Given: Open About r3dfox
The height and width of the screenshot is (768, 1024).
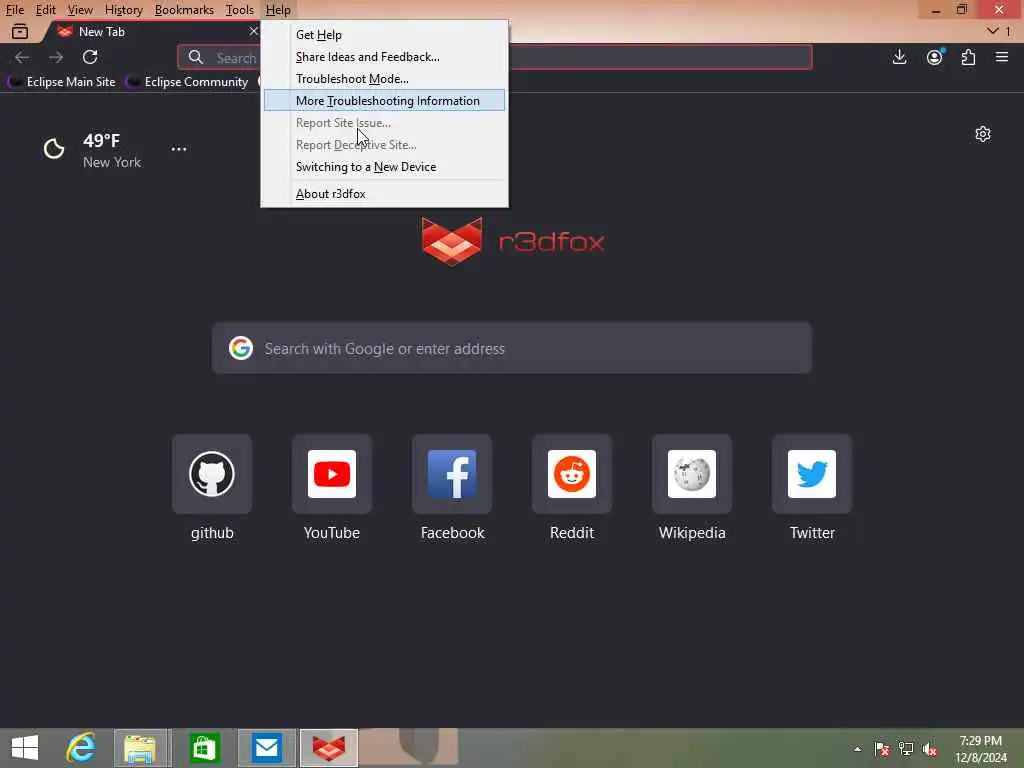Looking at the screenshot, I should click(384, 194).
